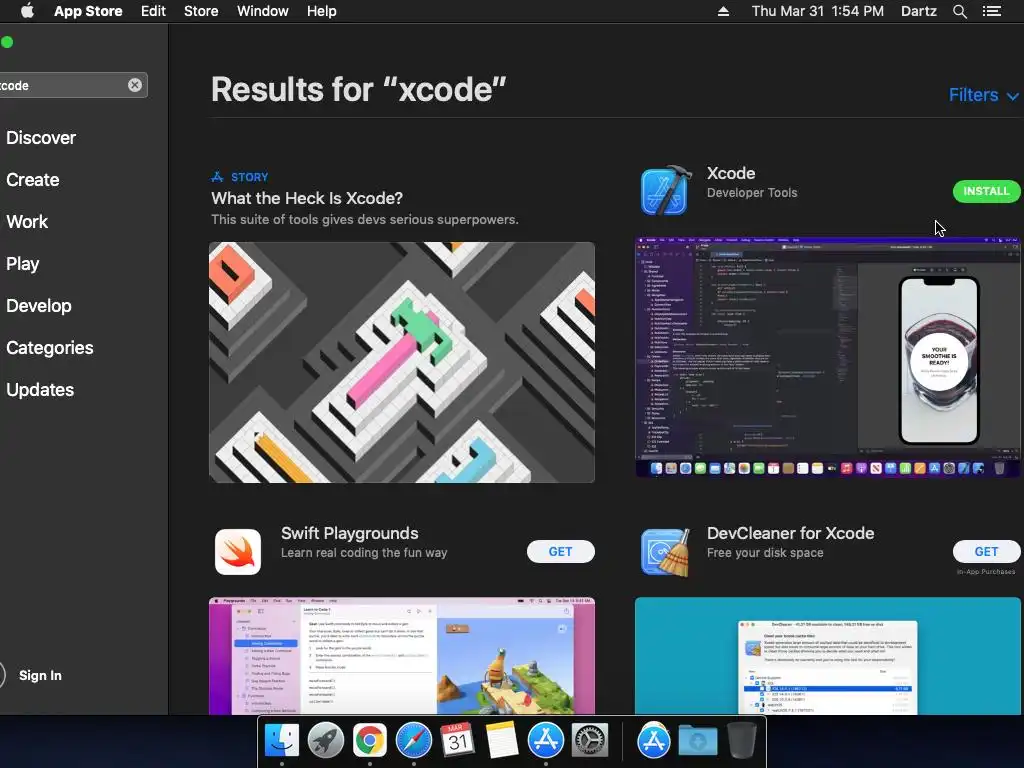Click the Dartz user name in menu bar
The image size is (1024, 768).
918,11
